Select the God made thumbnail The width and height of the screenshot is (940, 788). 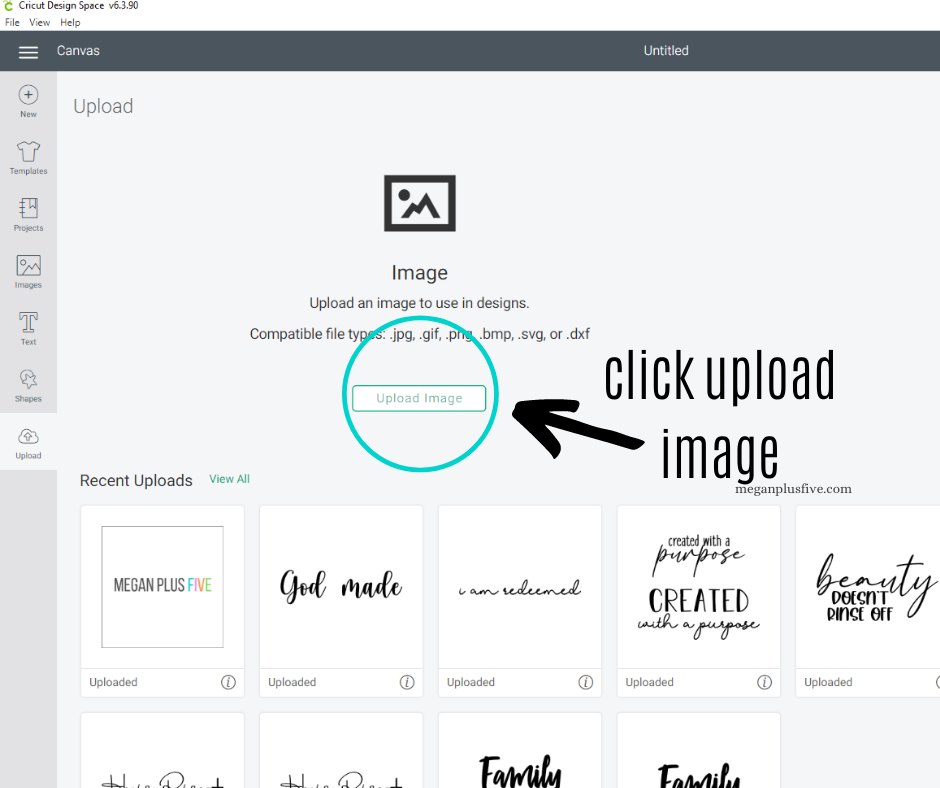tap(341, 587)
